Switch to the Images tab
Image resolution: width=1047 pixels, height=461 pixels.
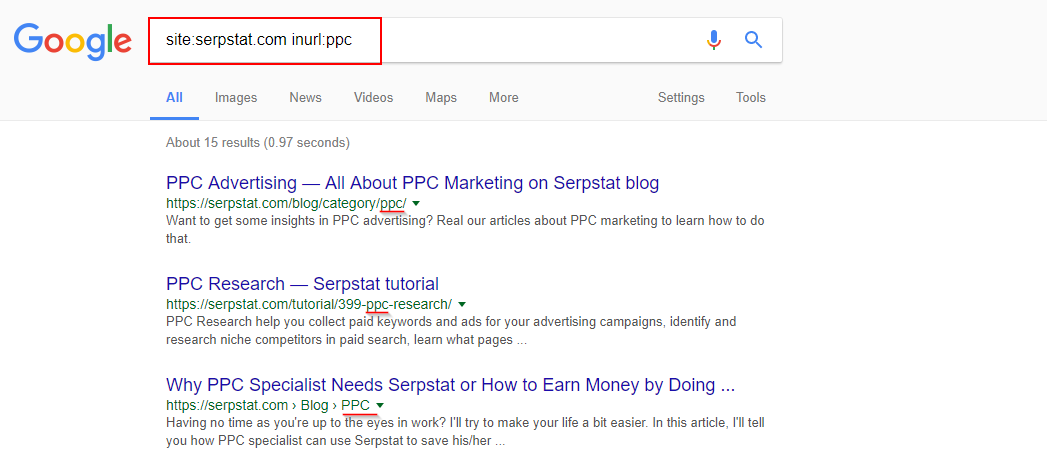point(236,98)
